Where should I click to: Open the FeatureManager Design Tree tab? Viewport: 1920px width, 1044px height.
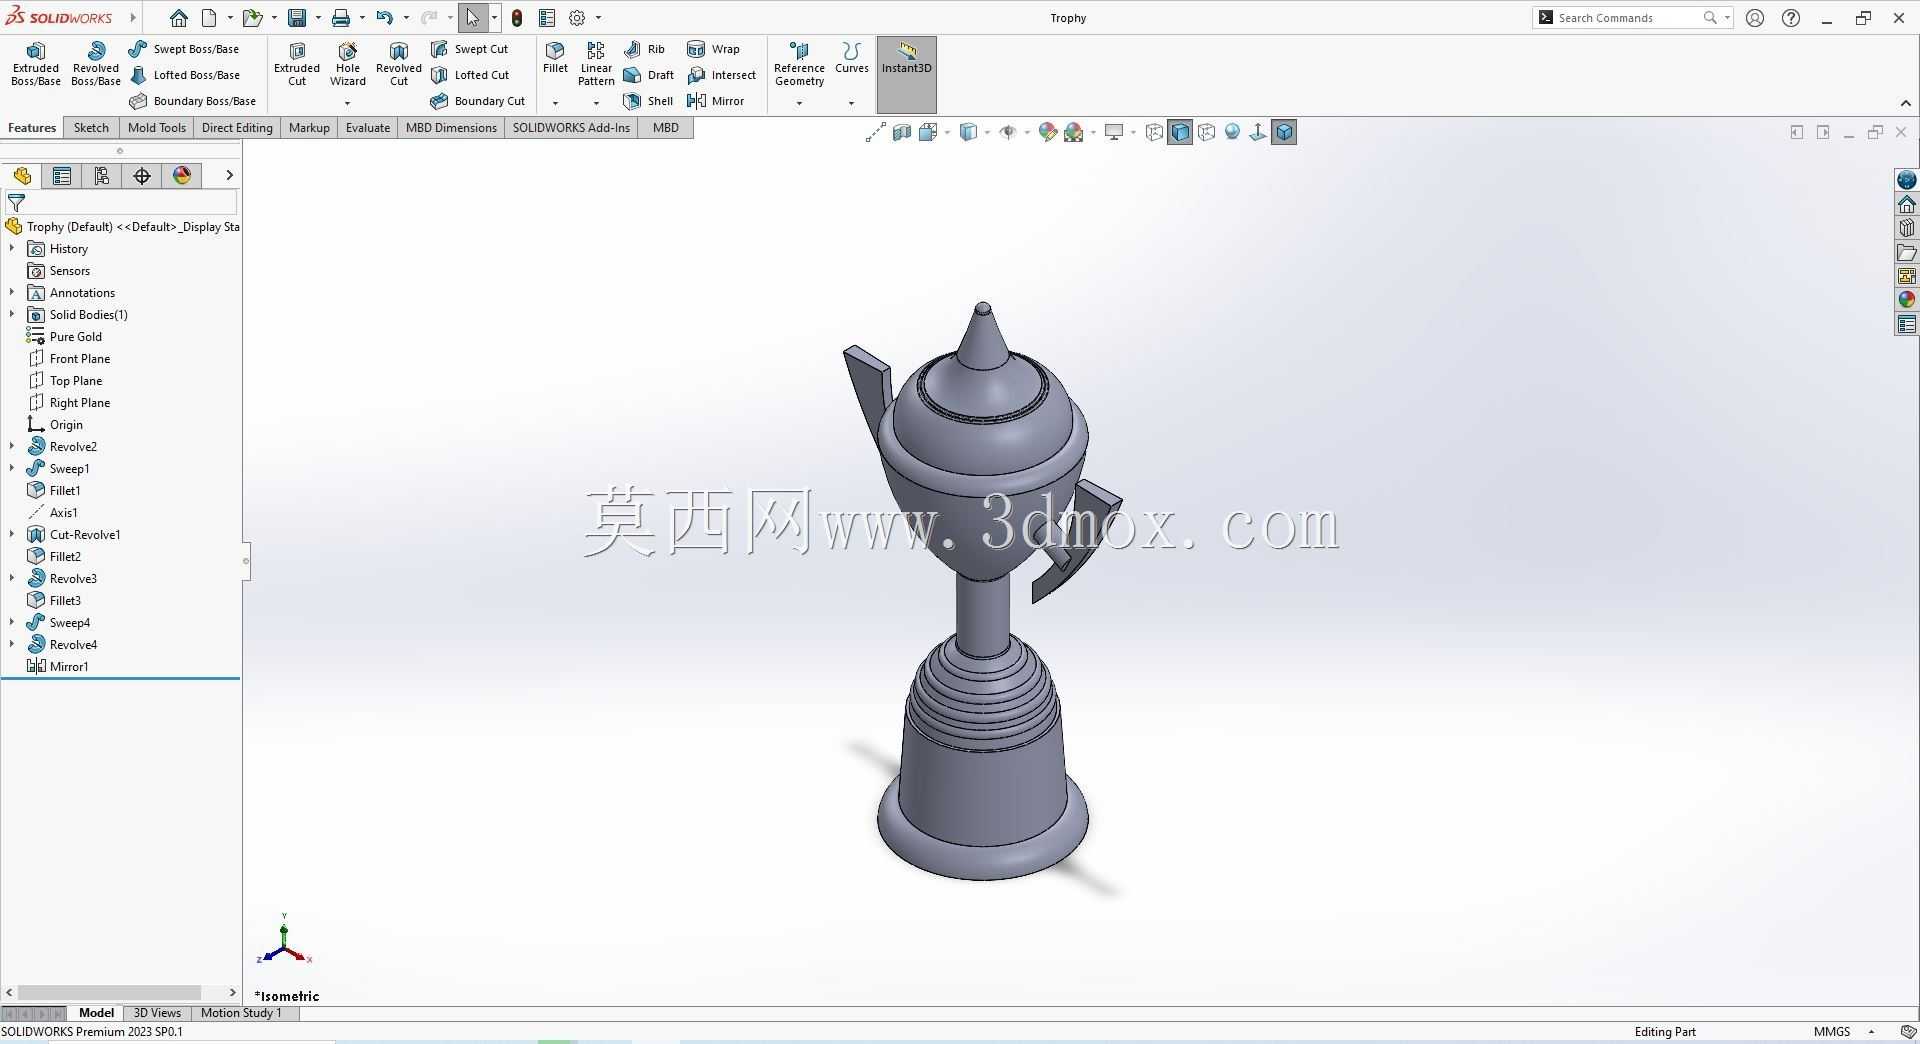(x=22, y=176)
